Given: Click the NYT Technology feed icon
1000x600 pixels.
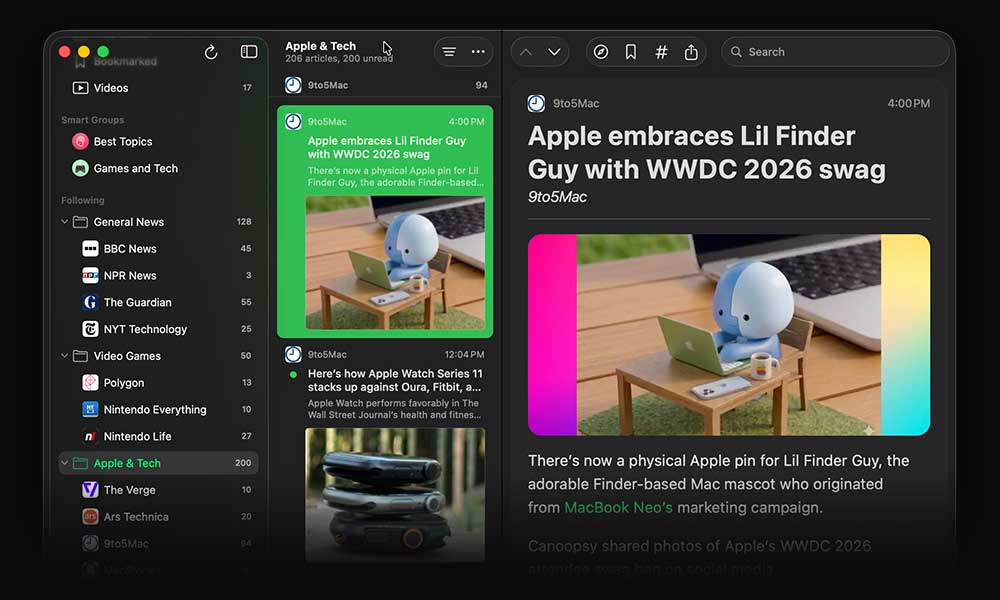Looking at the screenshot, I should tap(91, 329).
